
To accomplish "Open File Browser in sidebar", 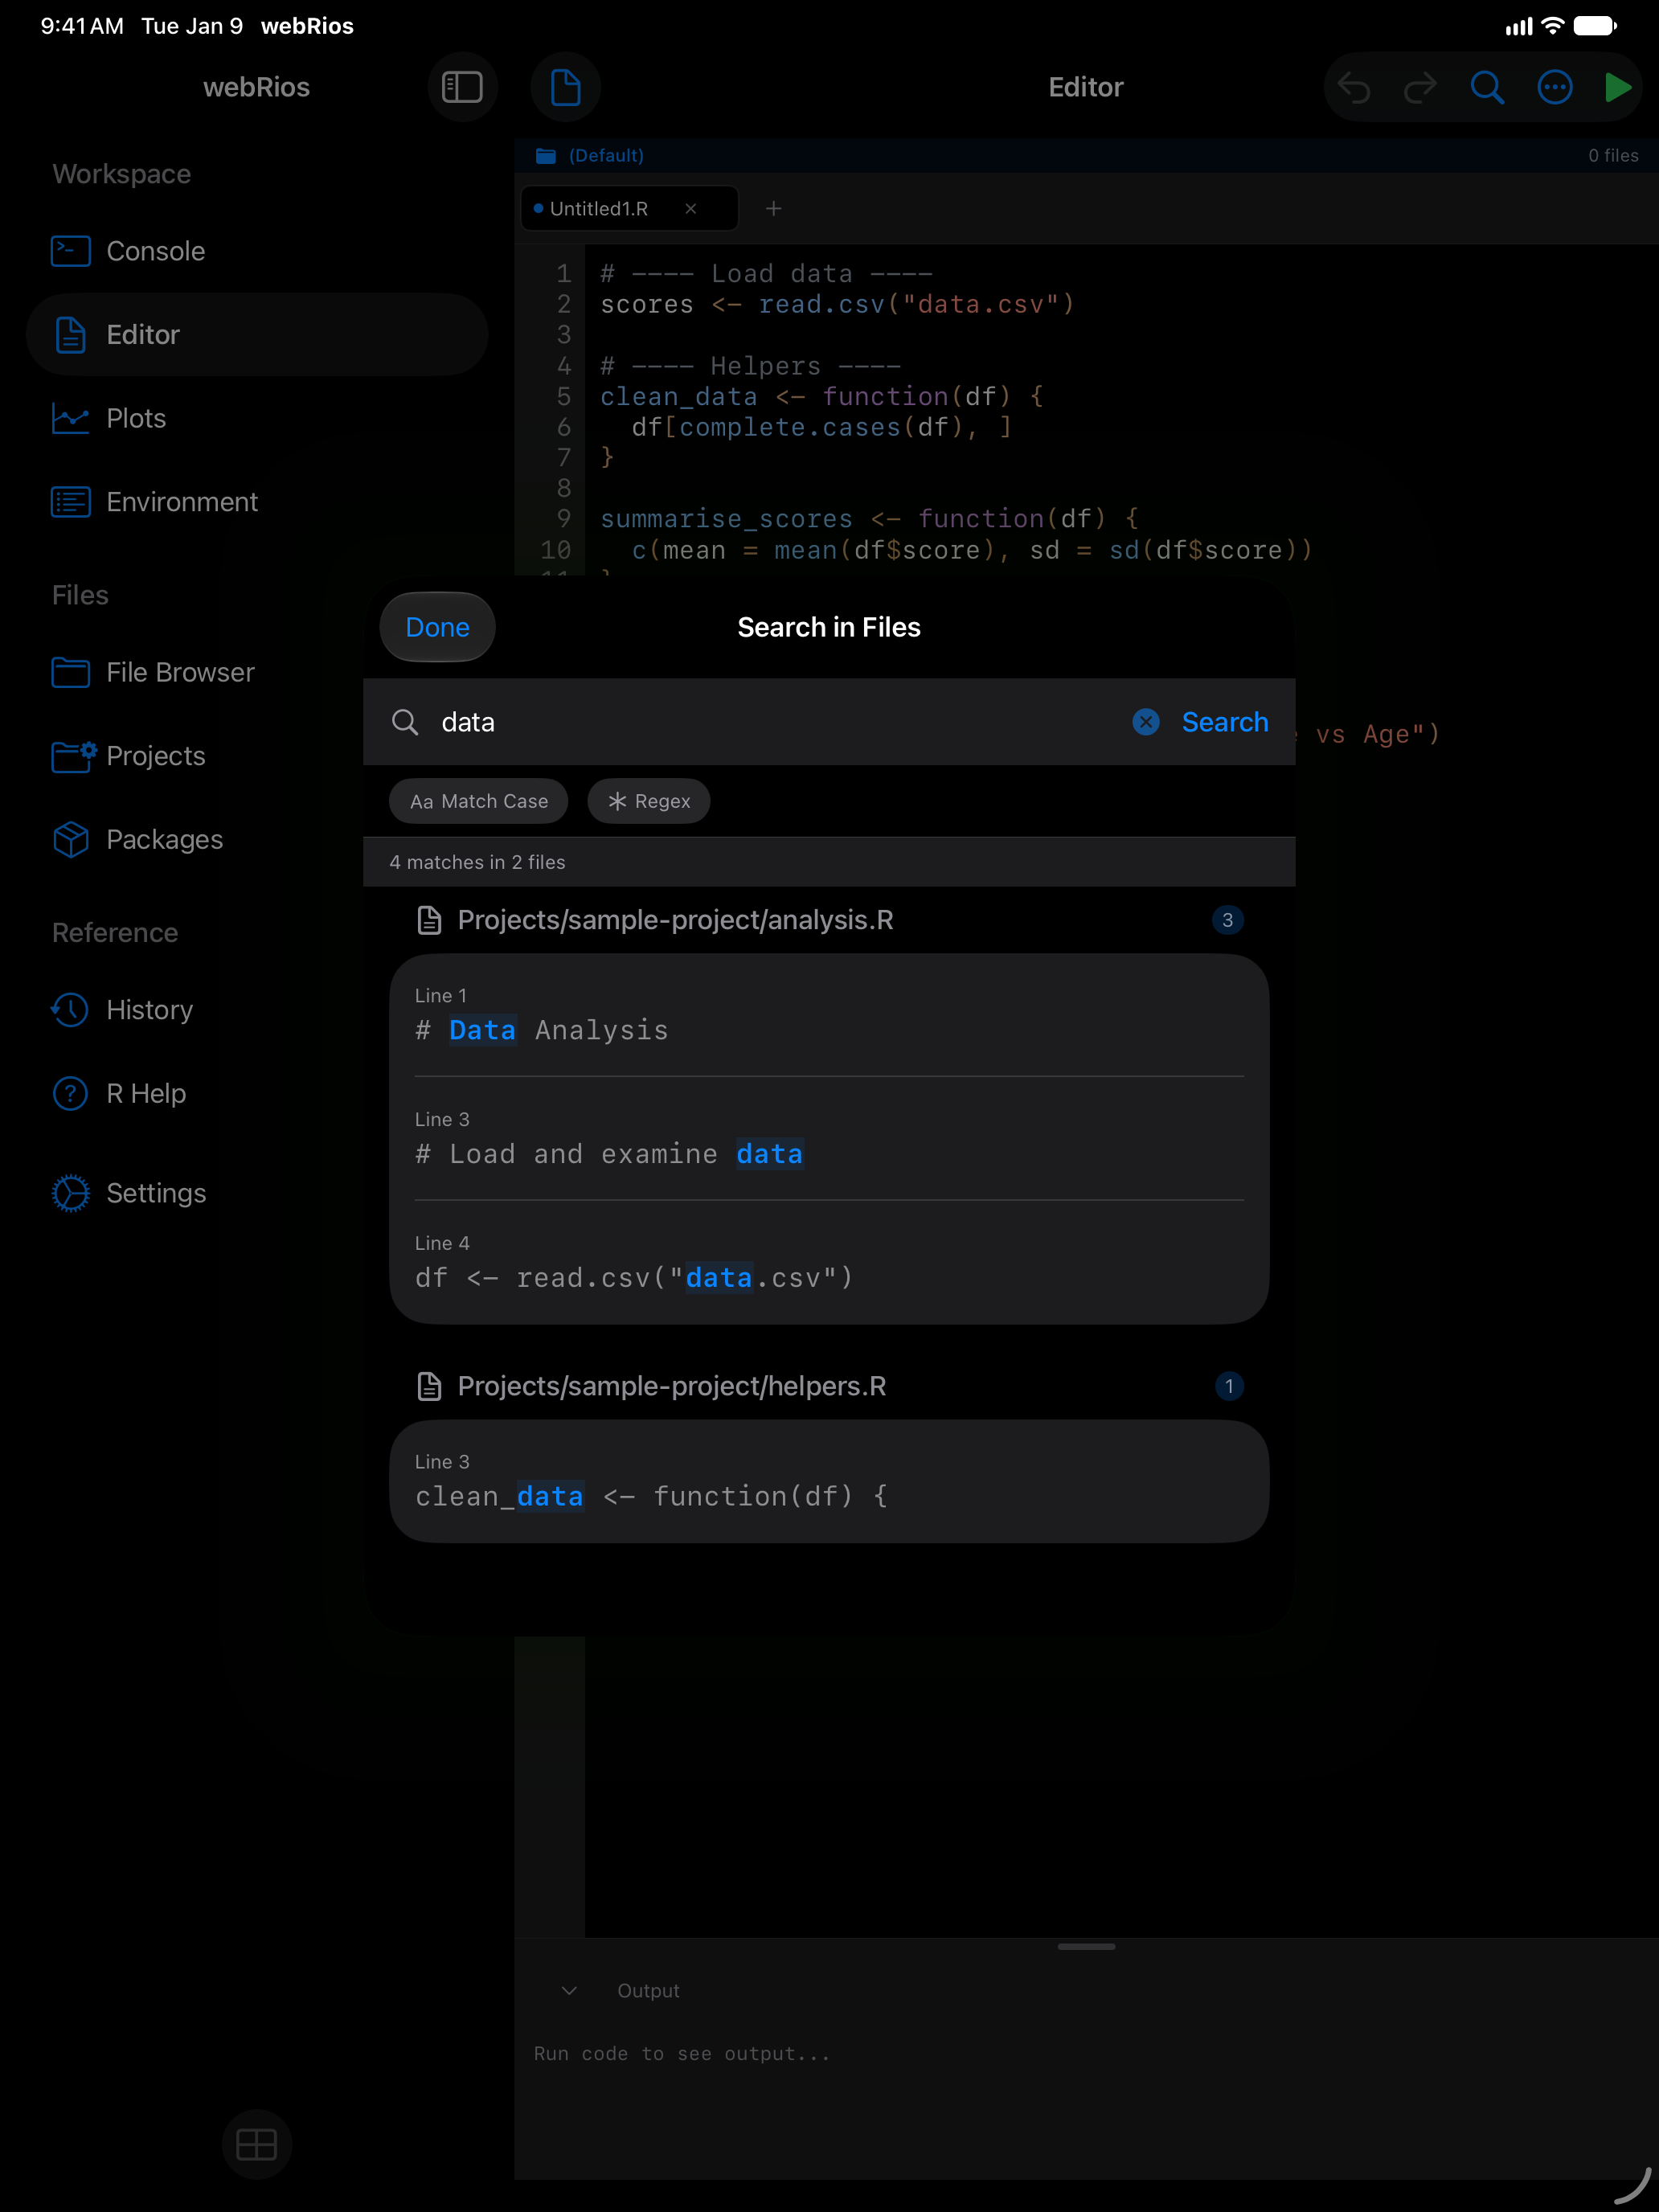I will (x=257, y=672).
